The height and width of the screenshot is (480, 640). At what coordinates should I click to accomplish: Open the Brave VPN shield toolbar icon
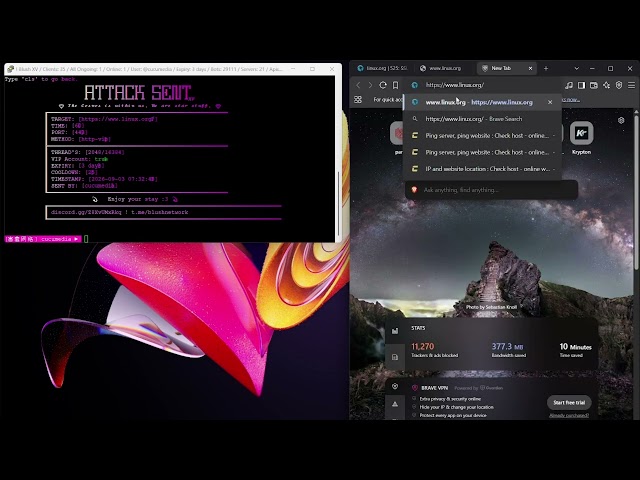click(x=619, y=85)
